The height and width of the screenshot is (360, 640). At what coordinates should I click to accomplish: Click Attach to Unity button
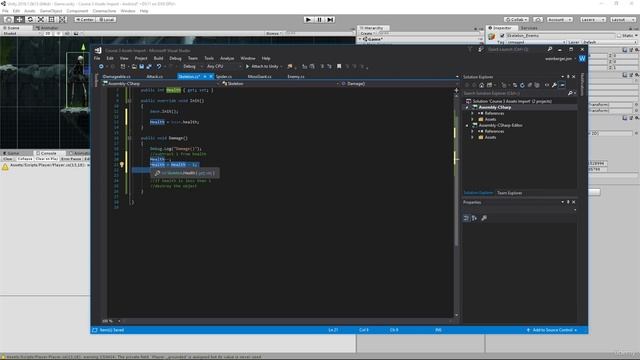point(264,66)
